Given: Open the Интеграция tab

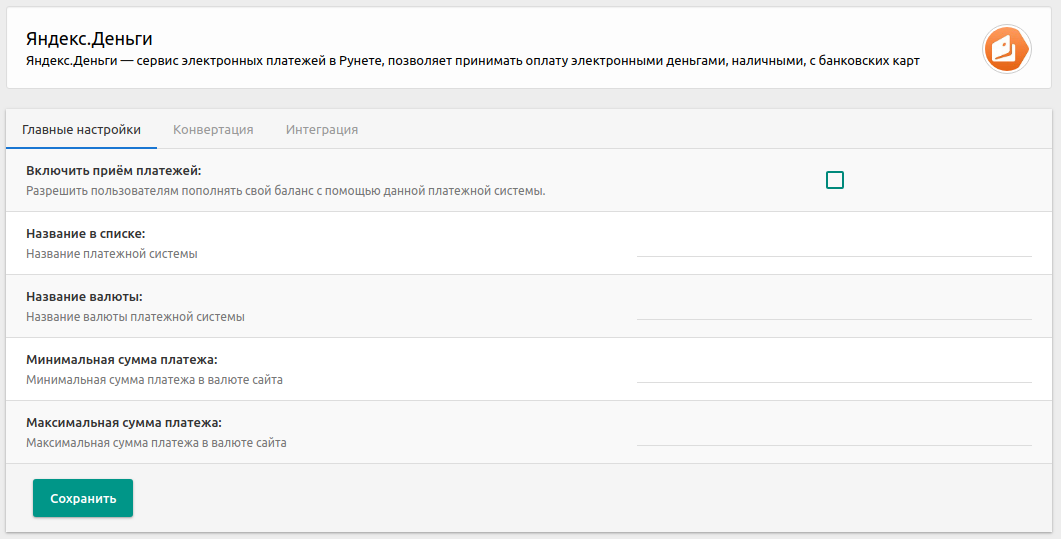Looking at the screenshot, I should point(322,130).
